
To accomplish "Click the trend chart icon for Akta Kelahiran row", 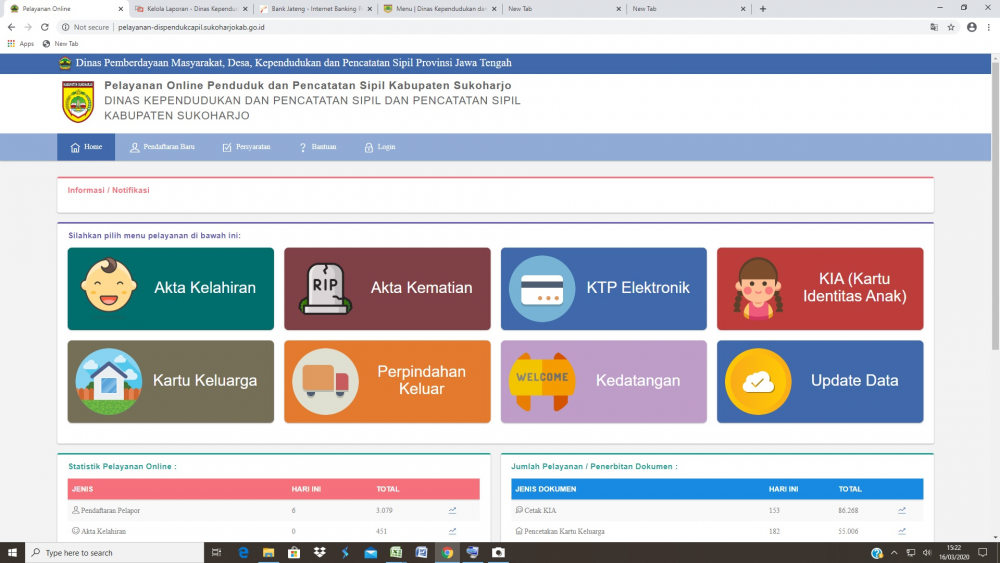I will tap(452, 531).
